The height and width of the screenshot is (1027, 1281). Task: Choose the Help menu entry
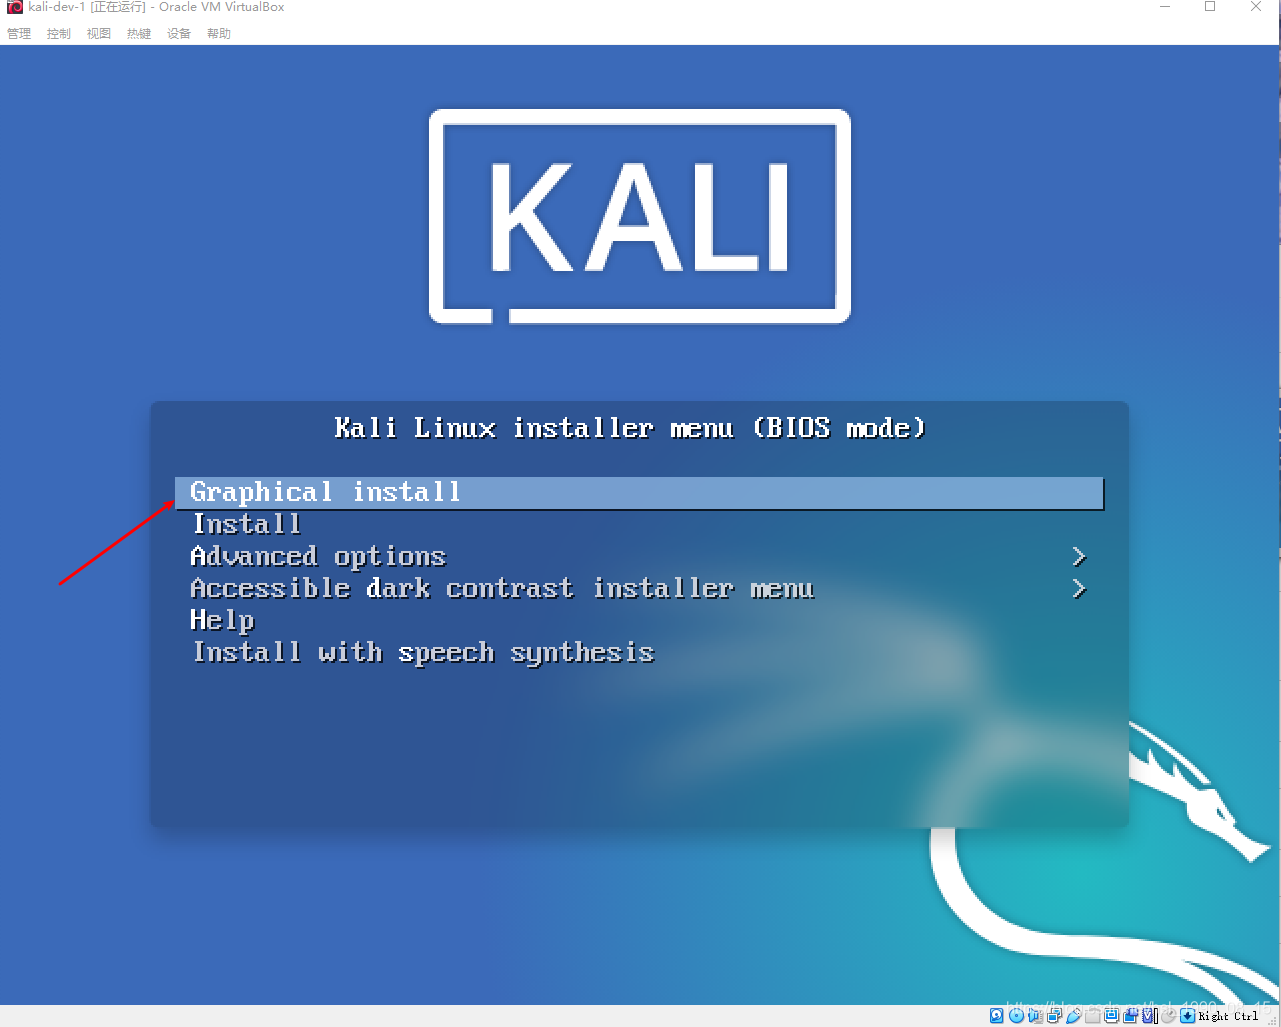(x=222, y=621)
